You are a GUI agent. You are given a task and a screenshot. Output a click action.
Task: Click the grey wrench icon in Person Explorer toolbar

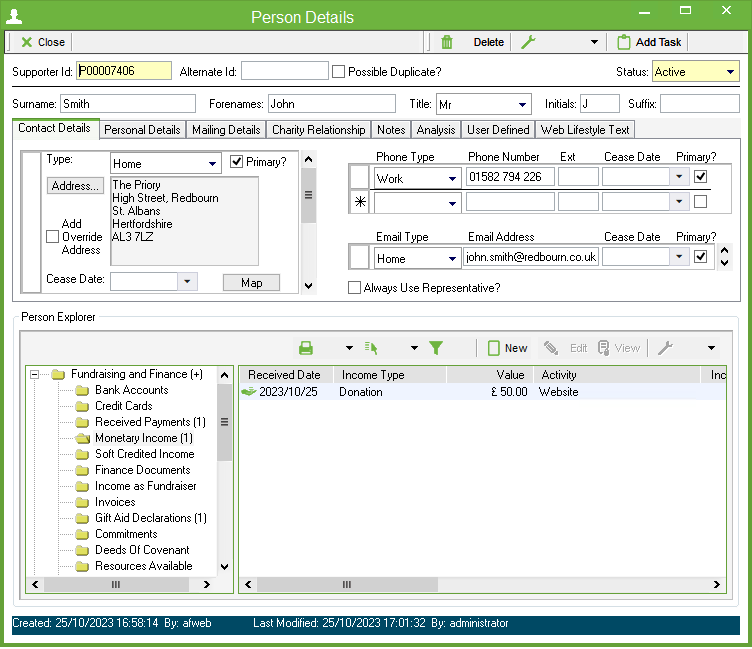(665, 348)
